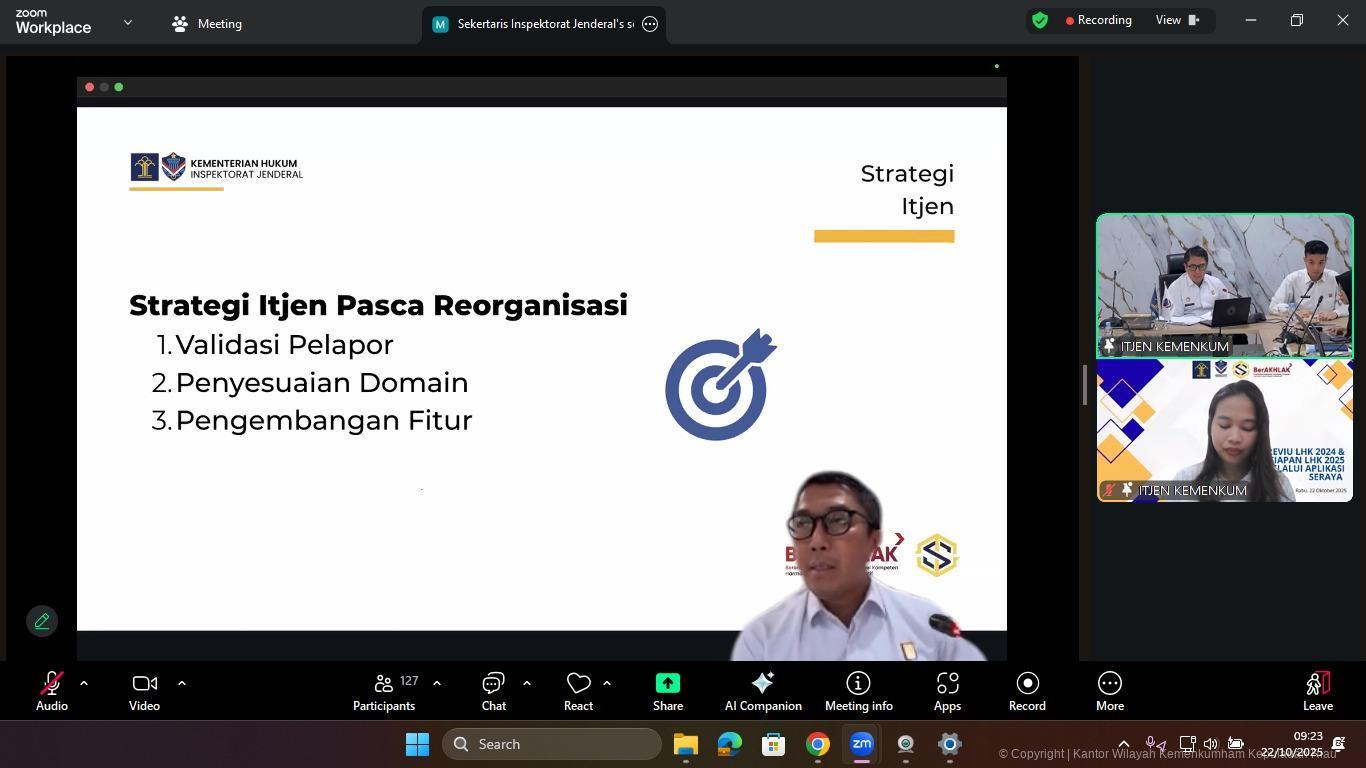The height and width of the screenshot is (768, 1366).
Task: Open the React emoji menu
Action: 578,691
